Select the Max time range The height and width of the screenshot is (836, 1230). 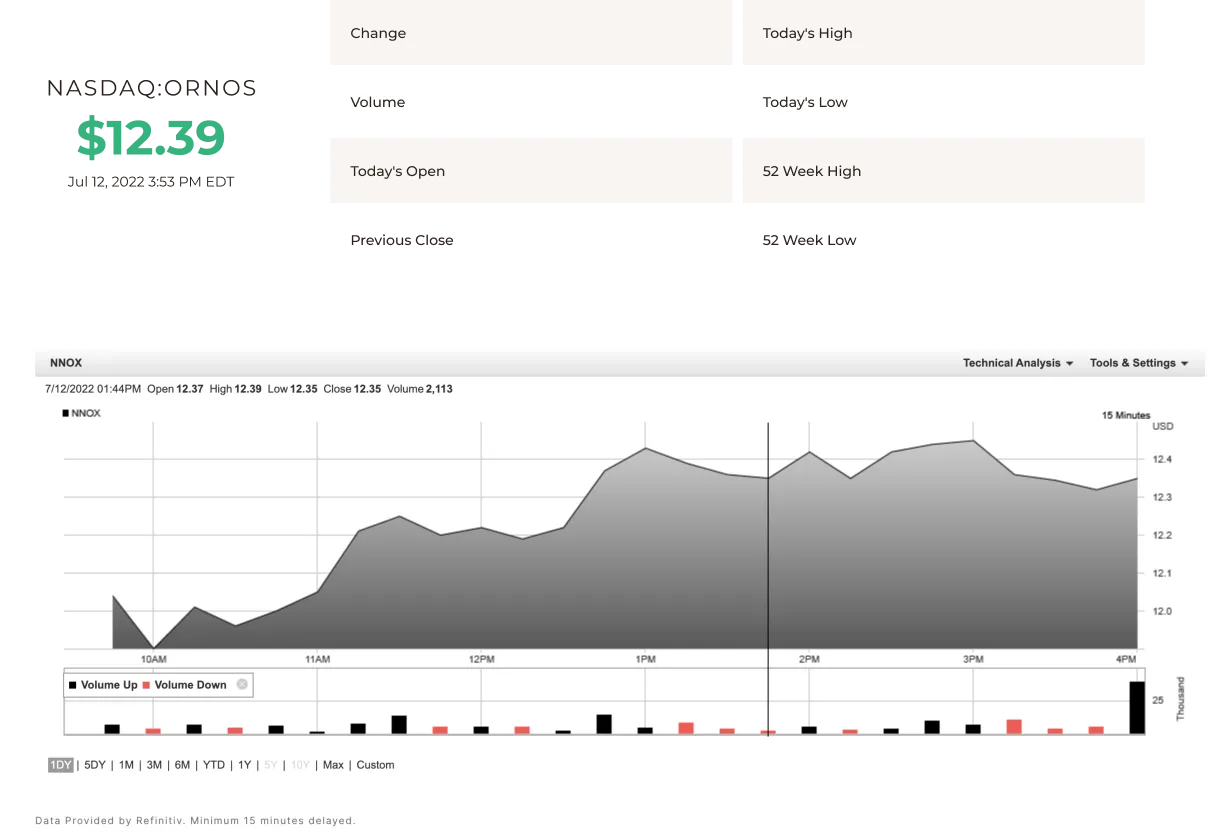pyautogui.click(x=333, y=765)
